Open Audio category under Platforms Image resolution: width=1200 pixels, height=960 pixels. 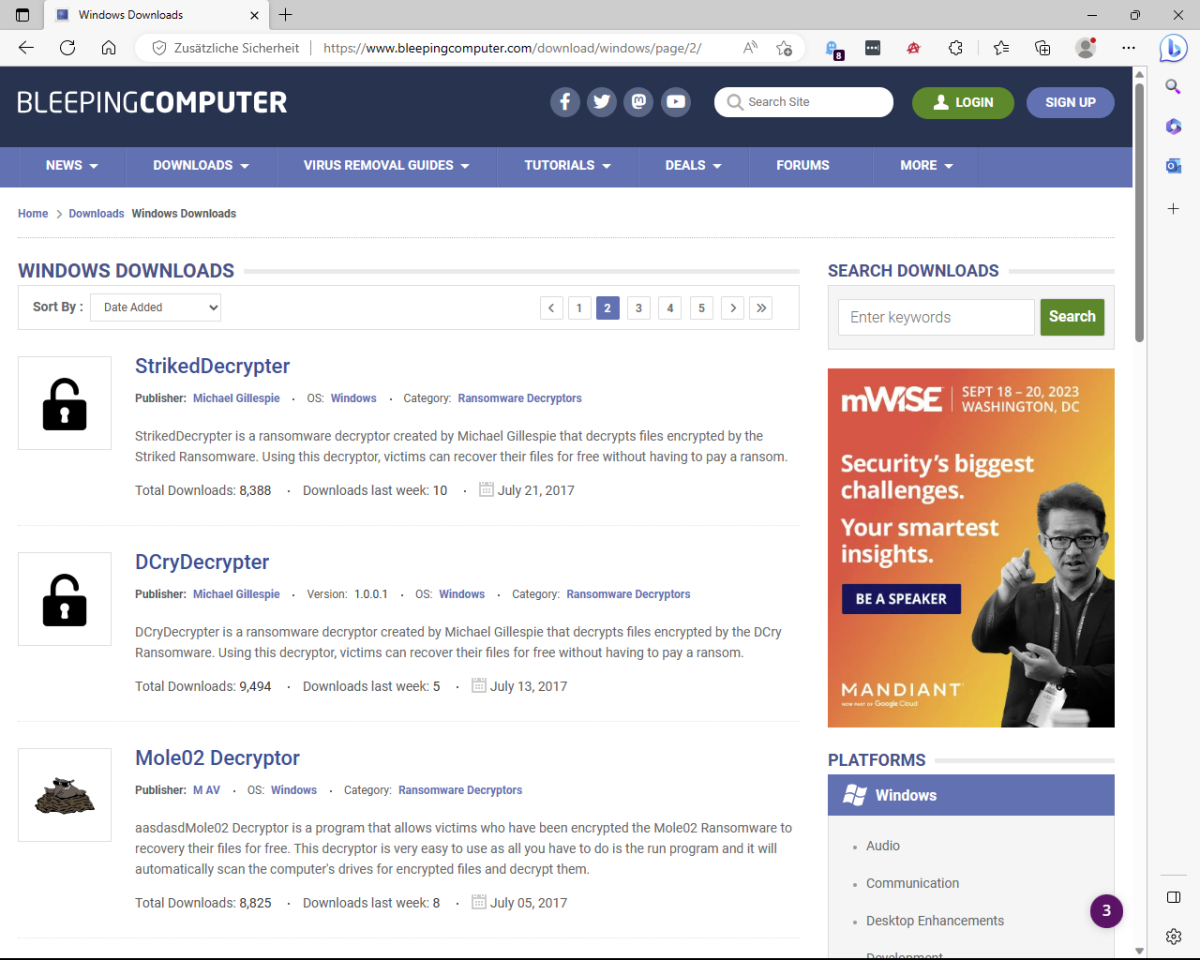point(883,846)
